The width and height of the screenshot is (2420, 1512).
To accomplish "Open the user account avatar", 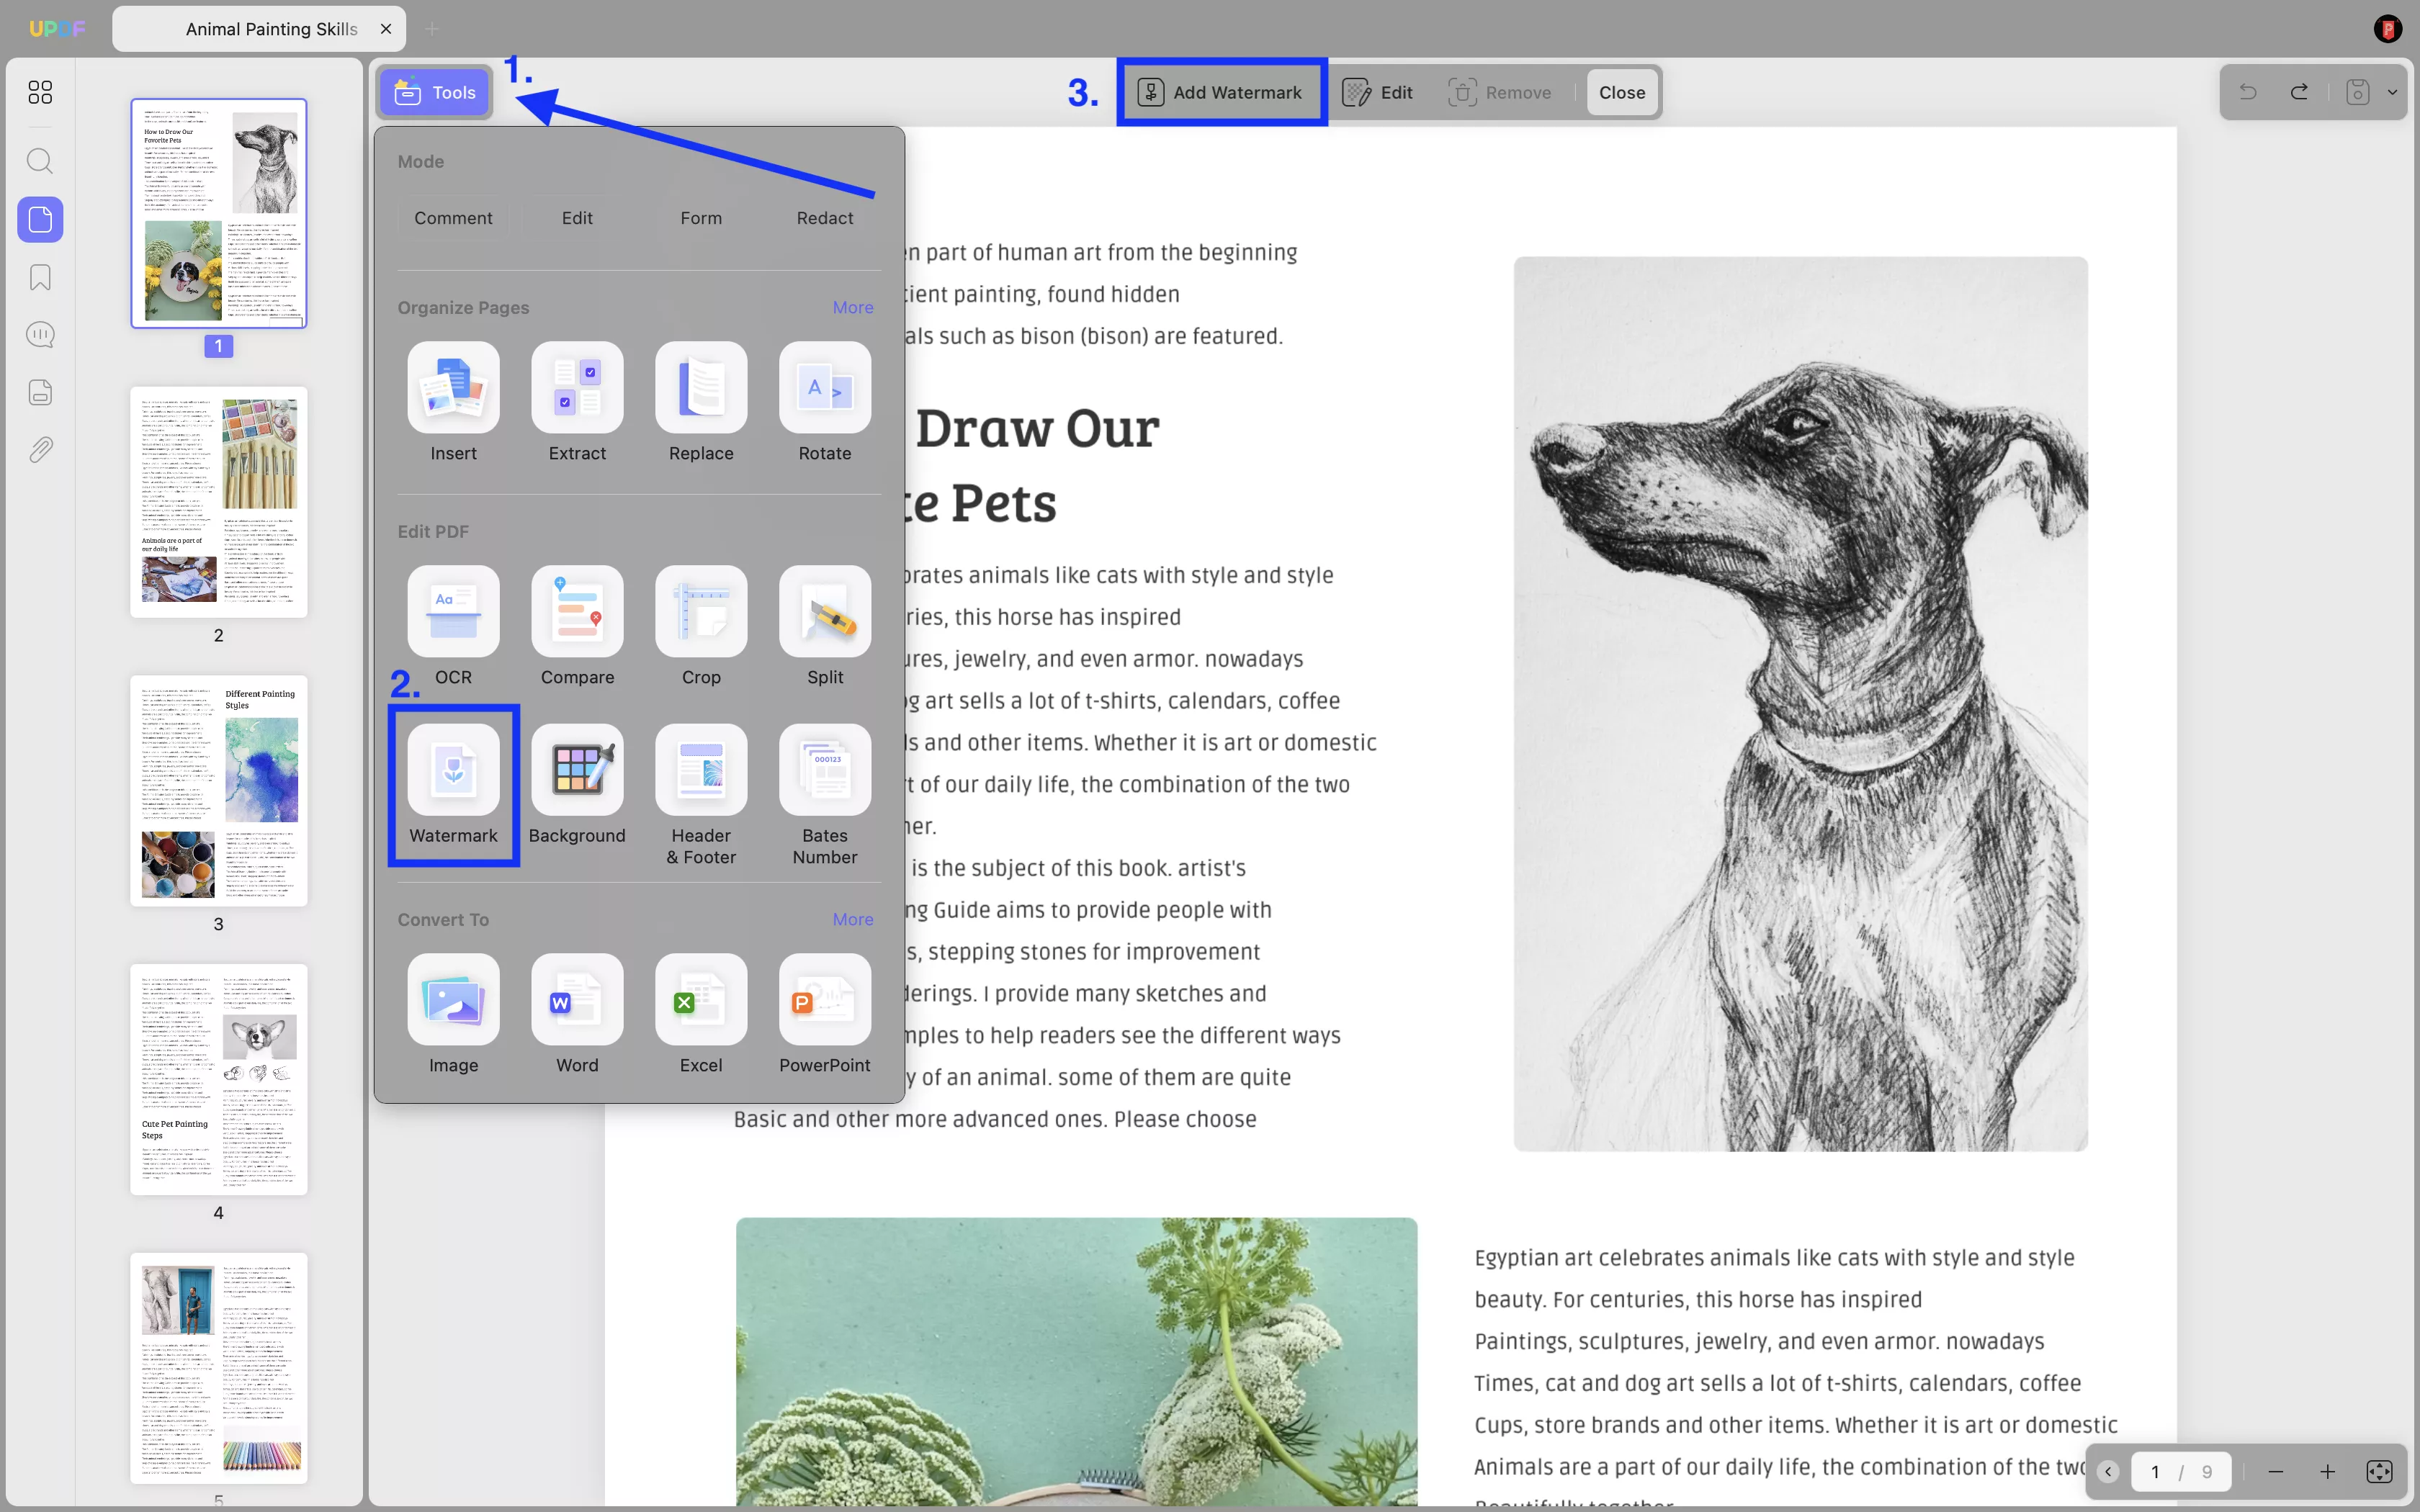I will click(2388, 29).
